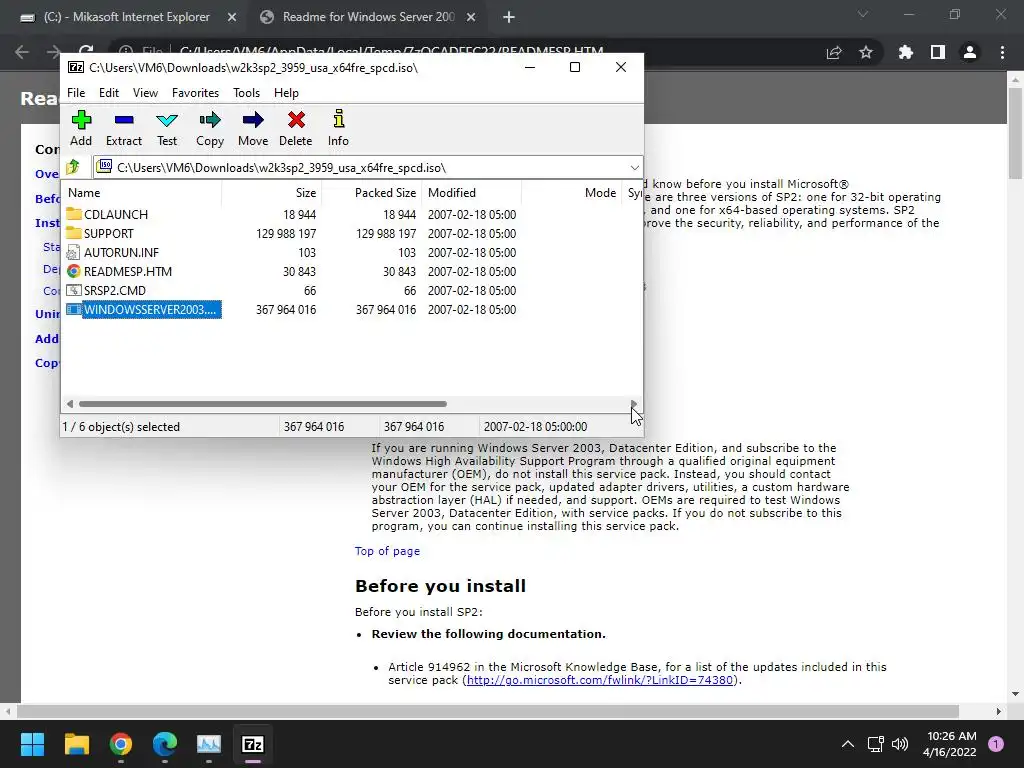This screenshot has width=1024, height=768.
Task: Bookmark this page with the star icon
Action: tap(866, 52)
